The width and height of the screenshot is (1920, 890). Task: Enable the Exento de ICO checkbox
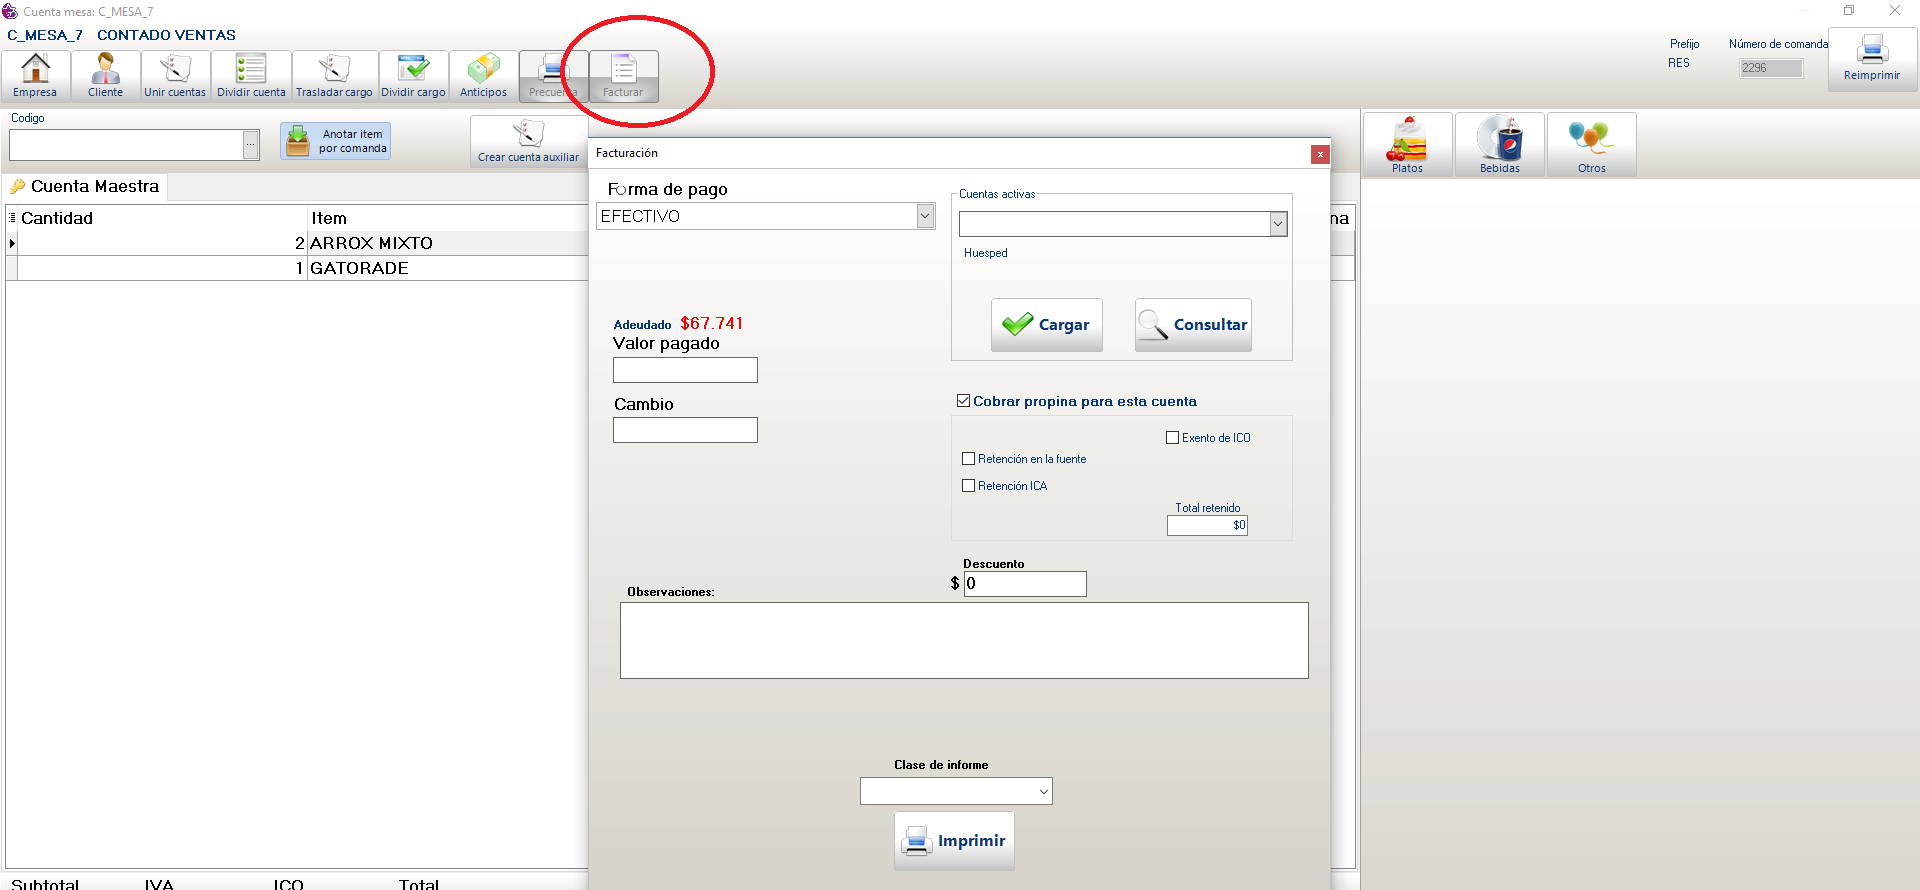[1173, 438]
